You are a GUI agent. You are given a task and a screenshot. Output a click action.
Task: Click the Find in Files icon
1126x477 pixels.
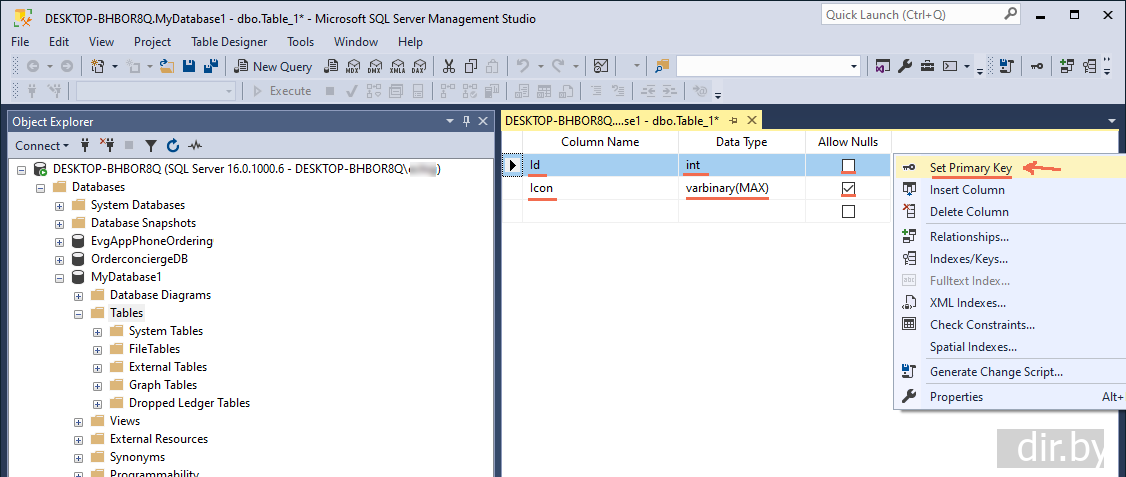click(661, 66)
